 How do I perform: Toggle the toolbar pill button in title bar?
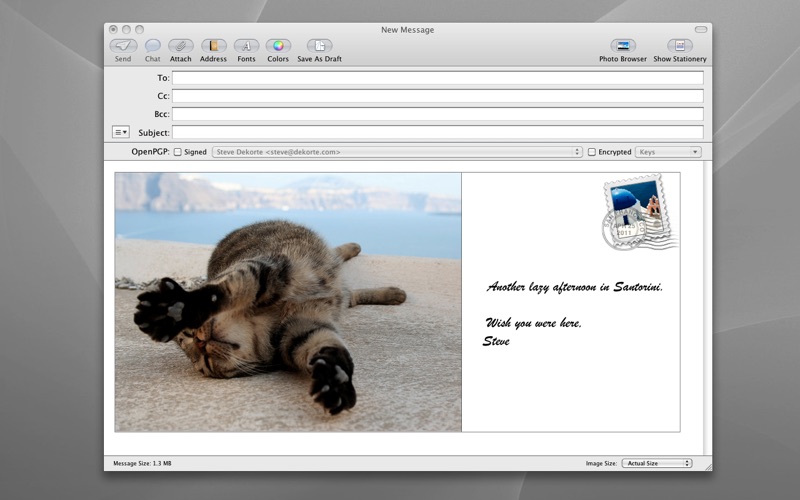click(x=701, y=30)
